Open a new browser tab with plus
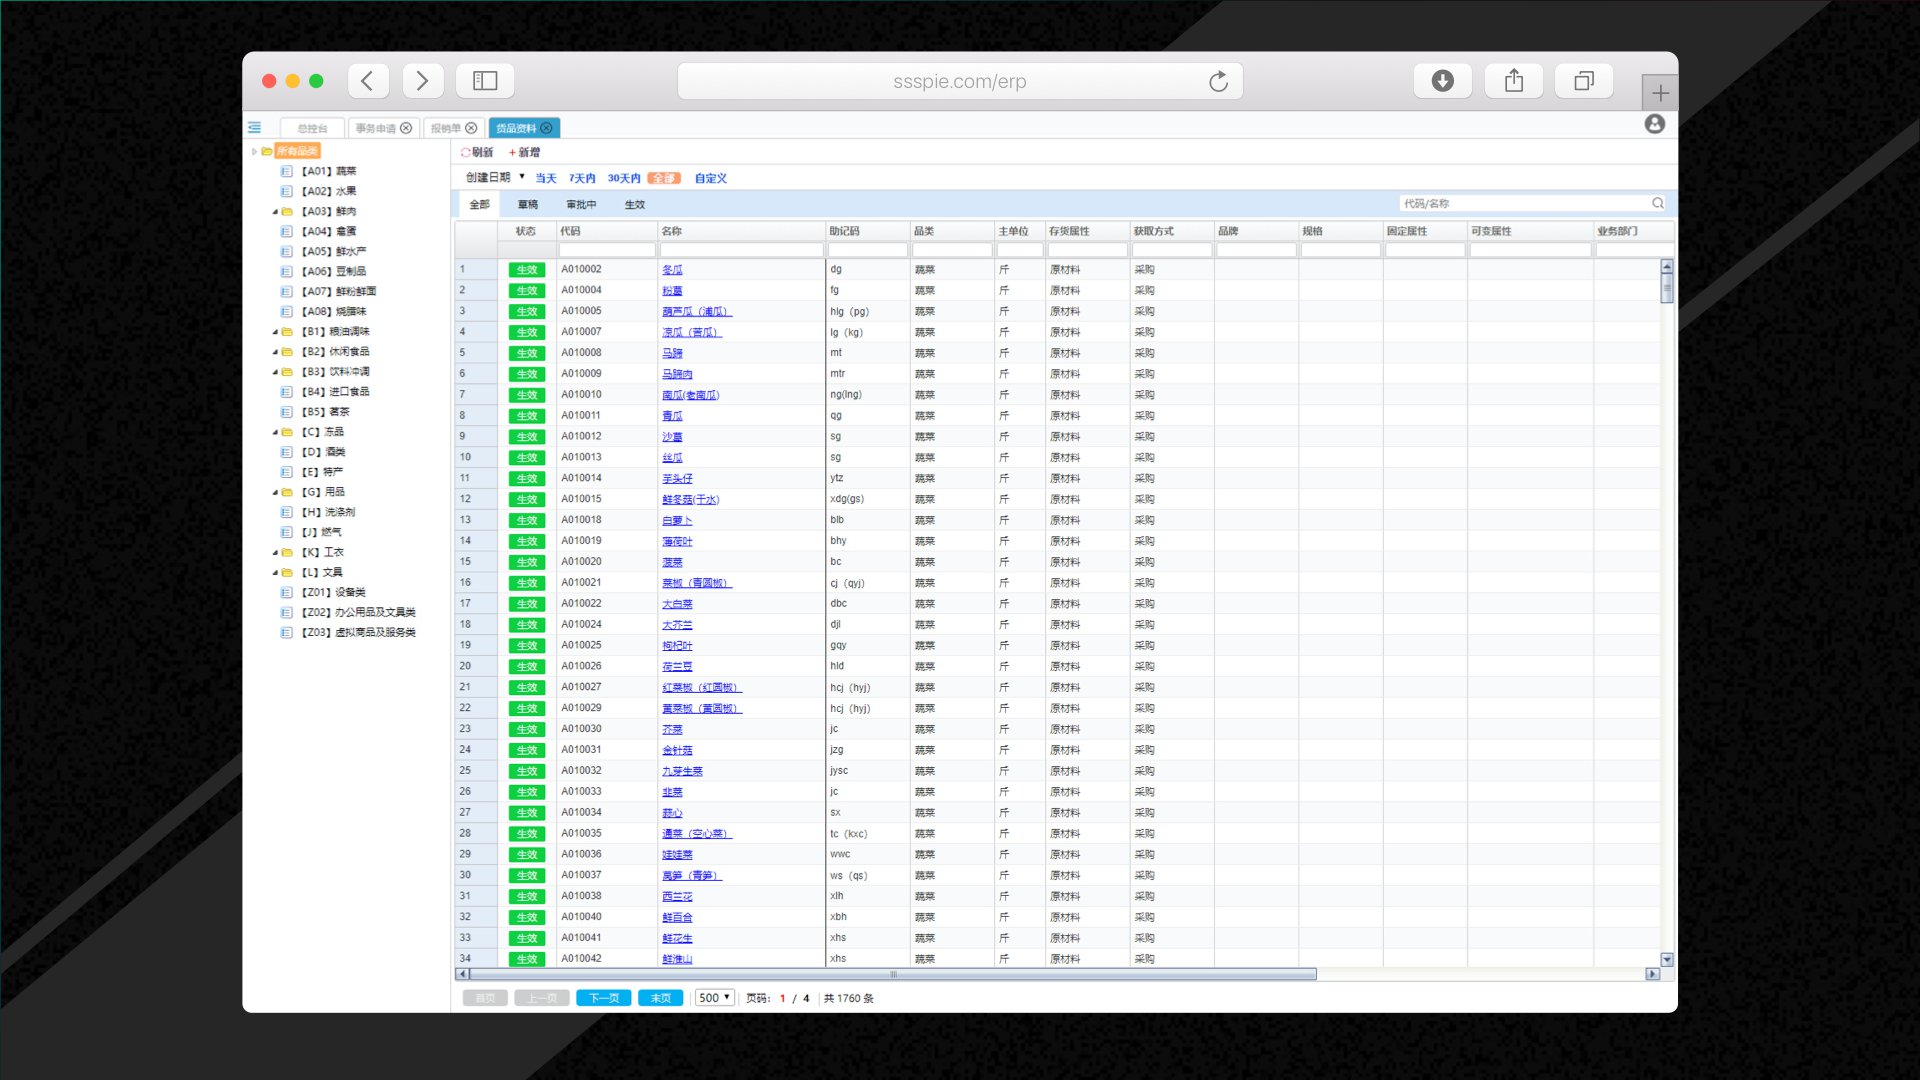The width and height of the screenshot is (1920, 1080). pyautogui.click(x=1660, y=93)
